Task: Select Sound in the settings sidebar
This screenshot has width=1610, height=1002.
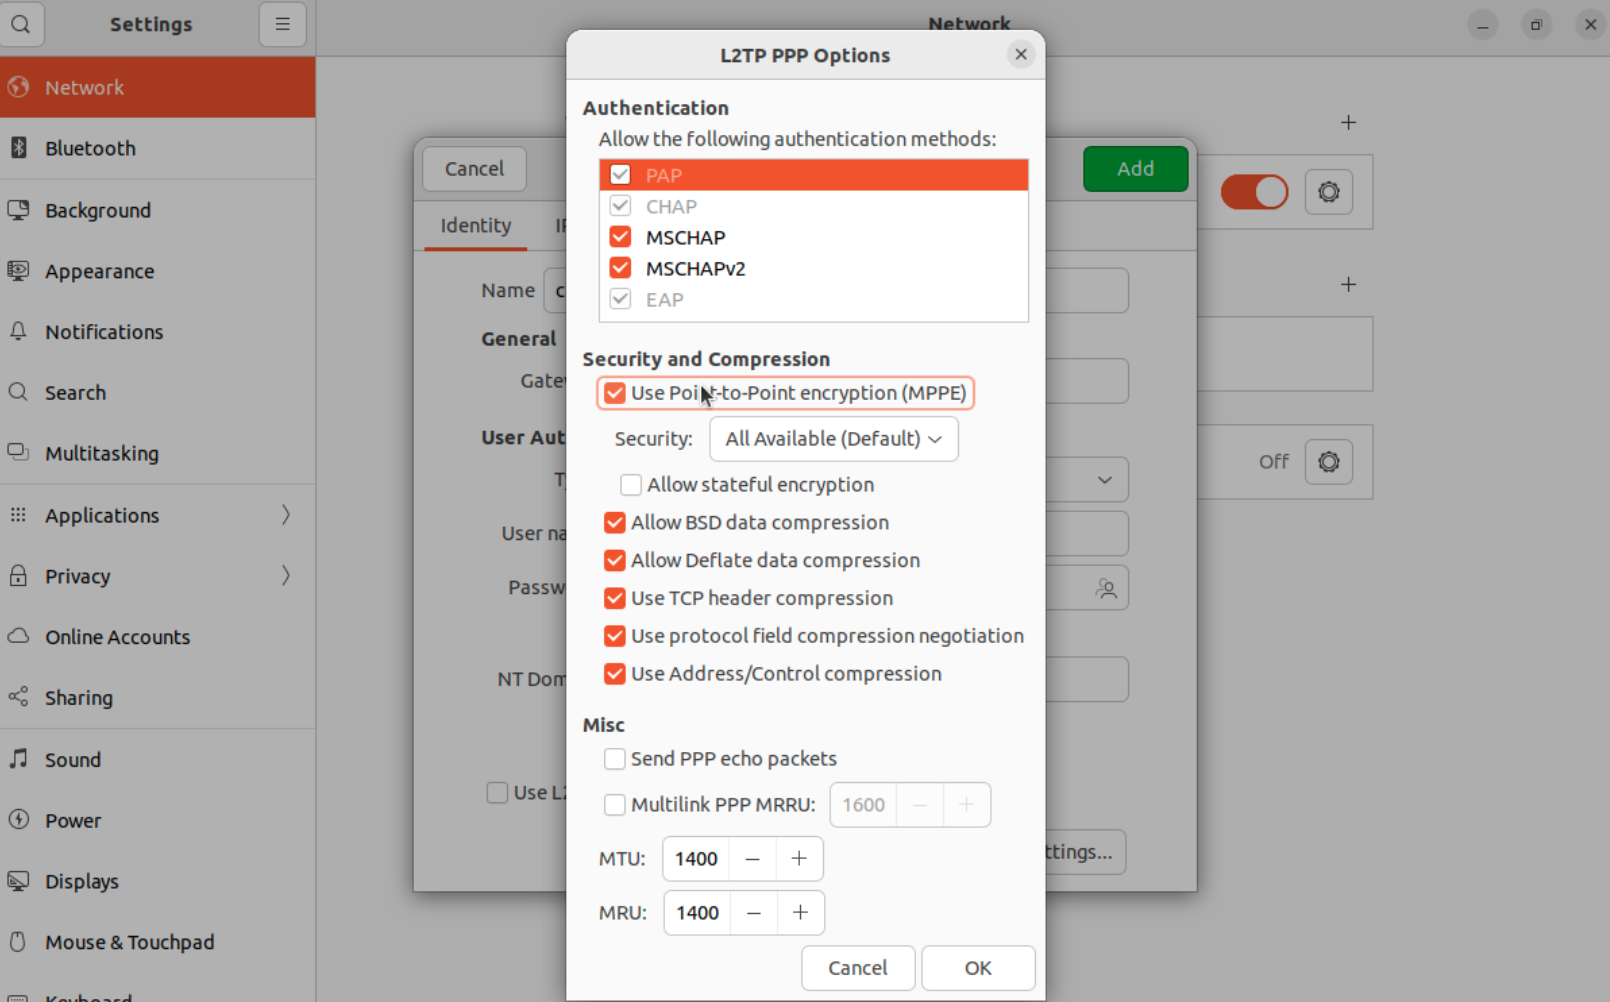Action: click(73, 760)
